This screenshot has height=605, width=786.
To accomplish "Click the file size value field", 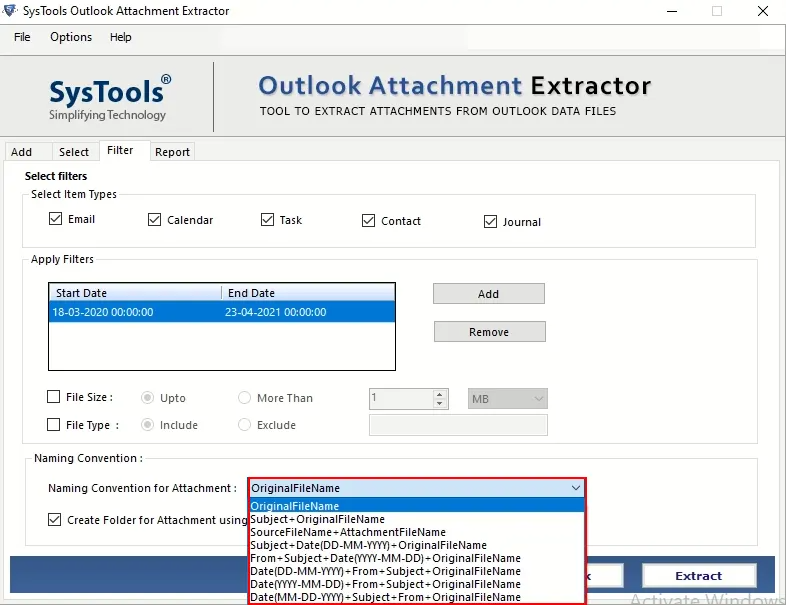I will (401, 399).
